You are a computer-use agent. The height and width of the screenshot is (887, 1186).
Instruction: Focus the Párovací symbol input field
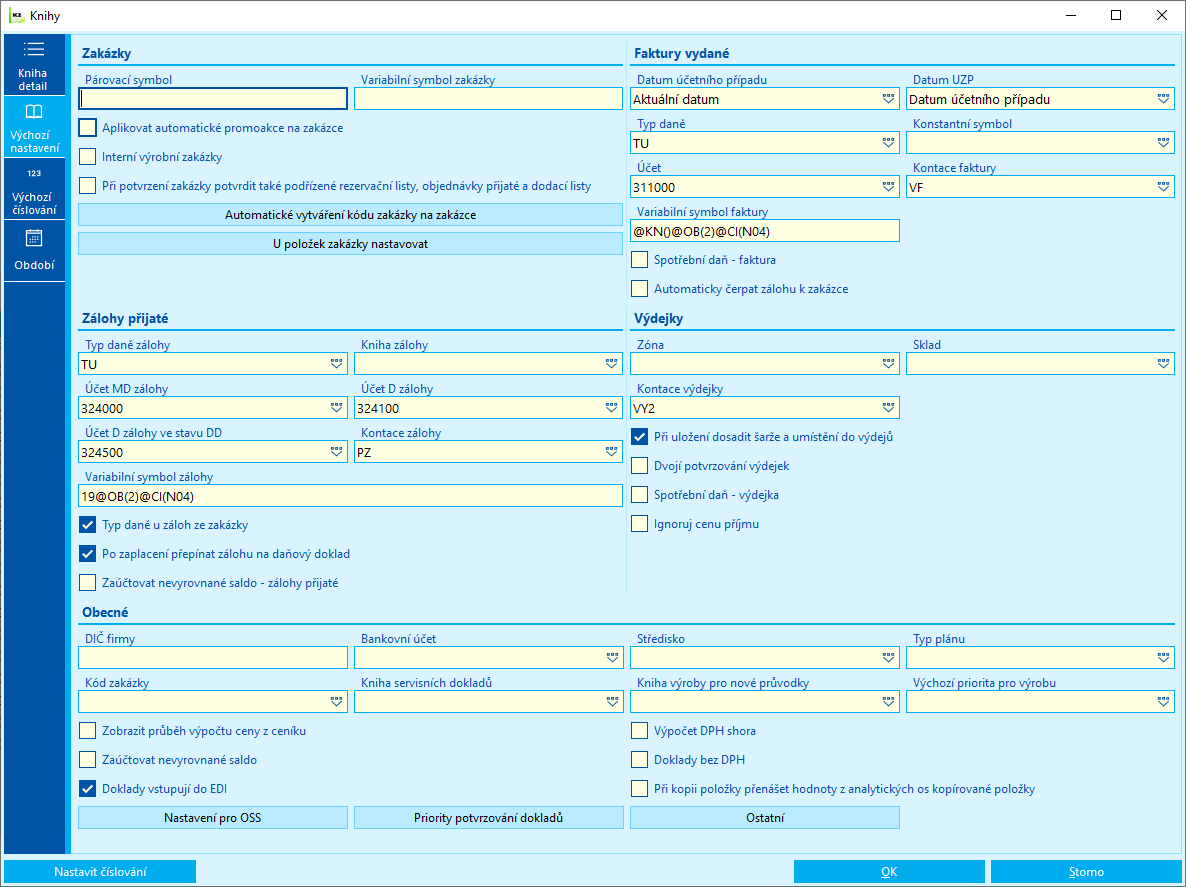tap(213, 99)
